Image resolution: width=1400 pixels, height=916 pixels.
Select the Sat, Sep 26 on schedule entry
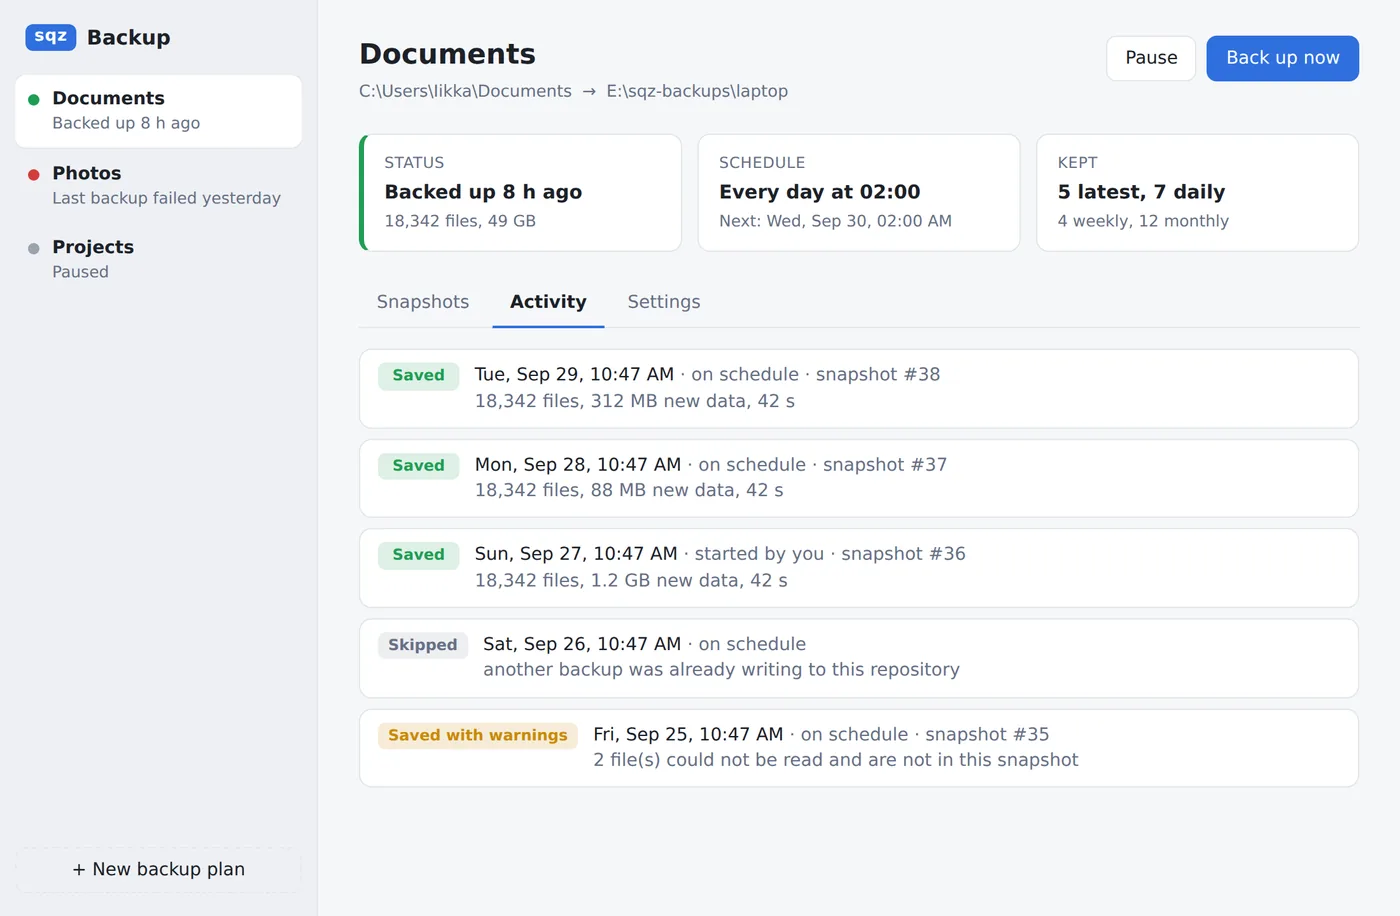859,658
